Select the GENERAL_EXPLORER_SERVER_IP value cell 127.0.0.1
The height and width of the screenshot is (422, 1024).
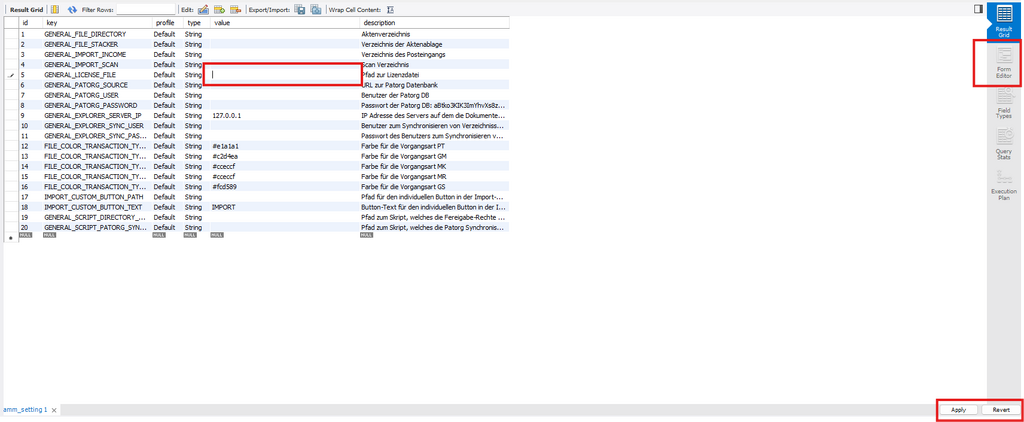tap(228, 116)
